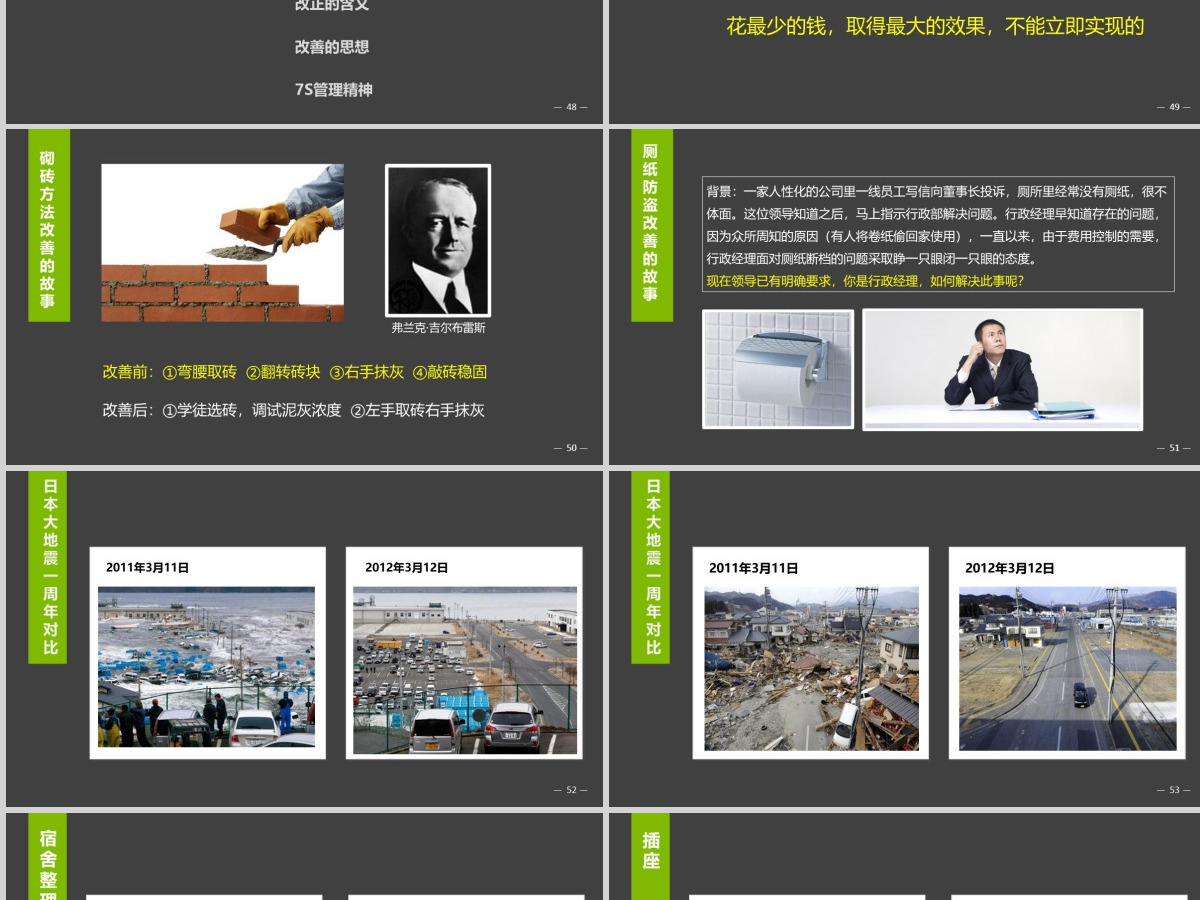Select the bricklaying photo on slide 50
The image size is (1200, 900).
222,243
